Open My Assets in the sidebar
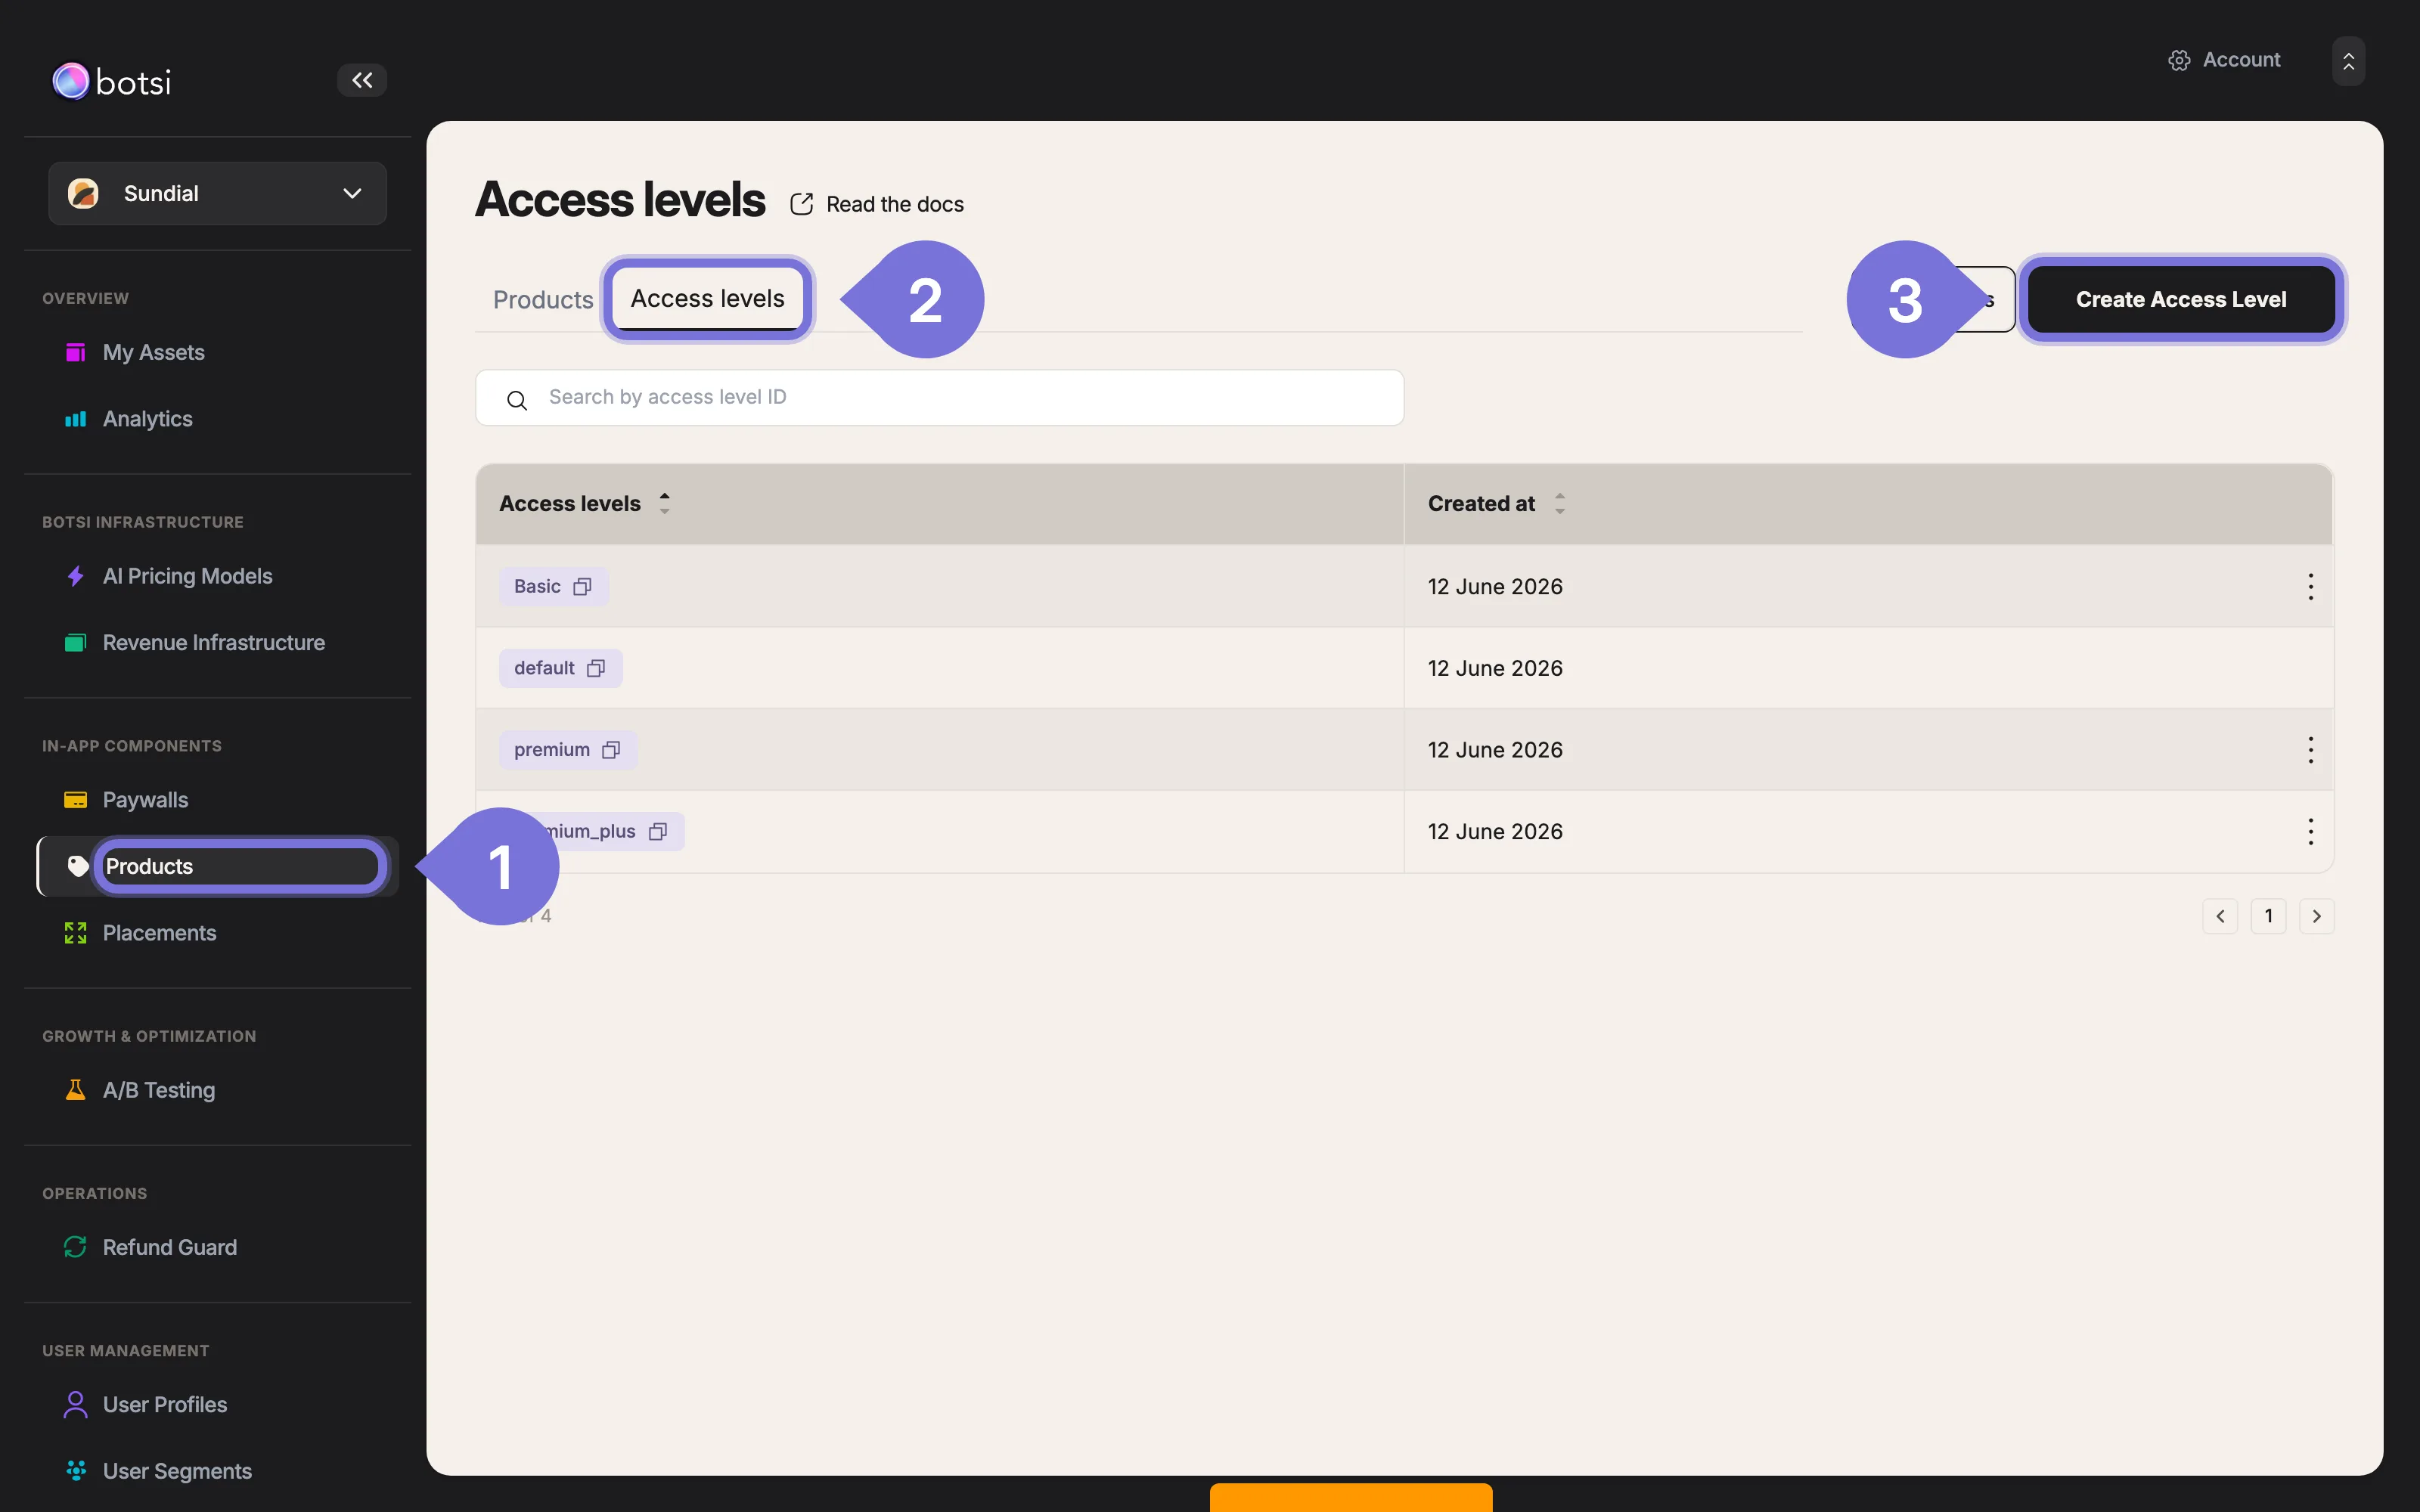The width and height of the screenshot is (2420, 1512). [153, 352]
